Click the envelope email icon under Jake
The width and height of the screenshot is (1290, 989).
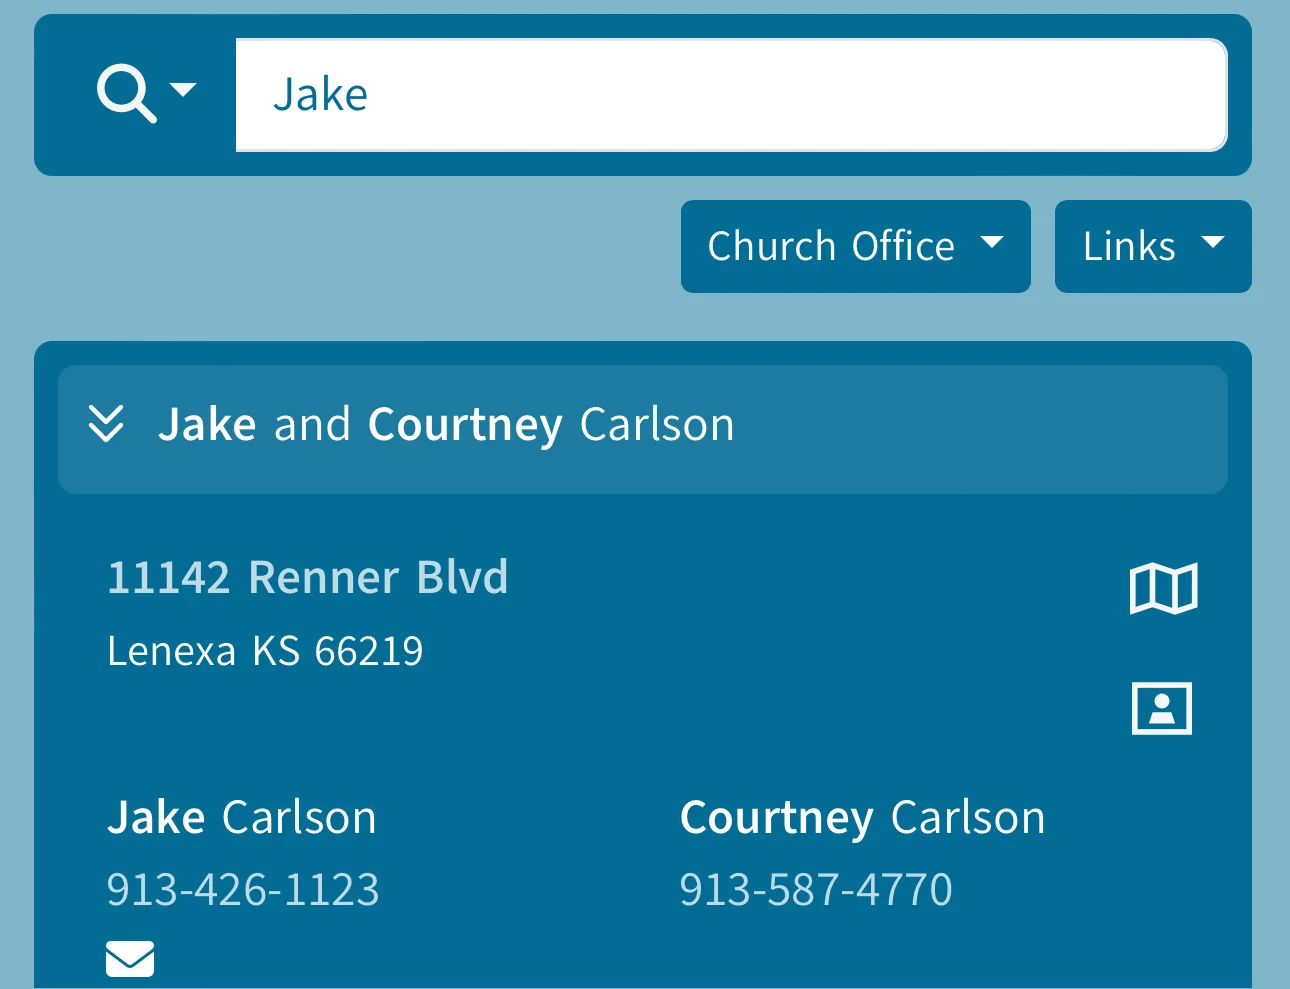click(130, 958)
